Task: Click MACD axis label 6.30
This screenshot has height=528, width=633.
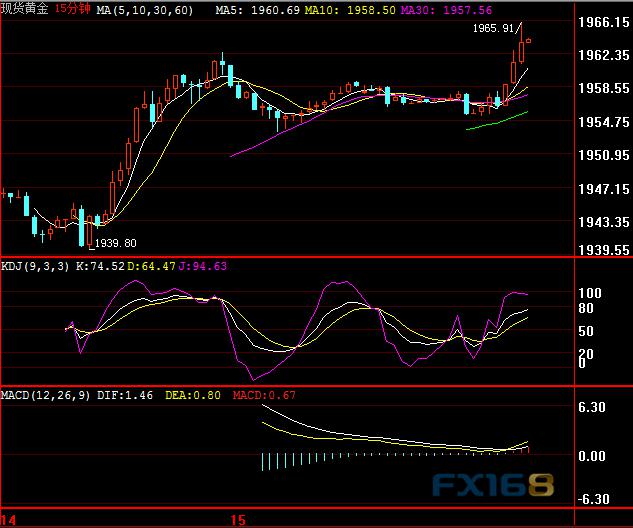Action: pyautogui.click(x=592, y=407)
